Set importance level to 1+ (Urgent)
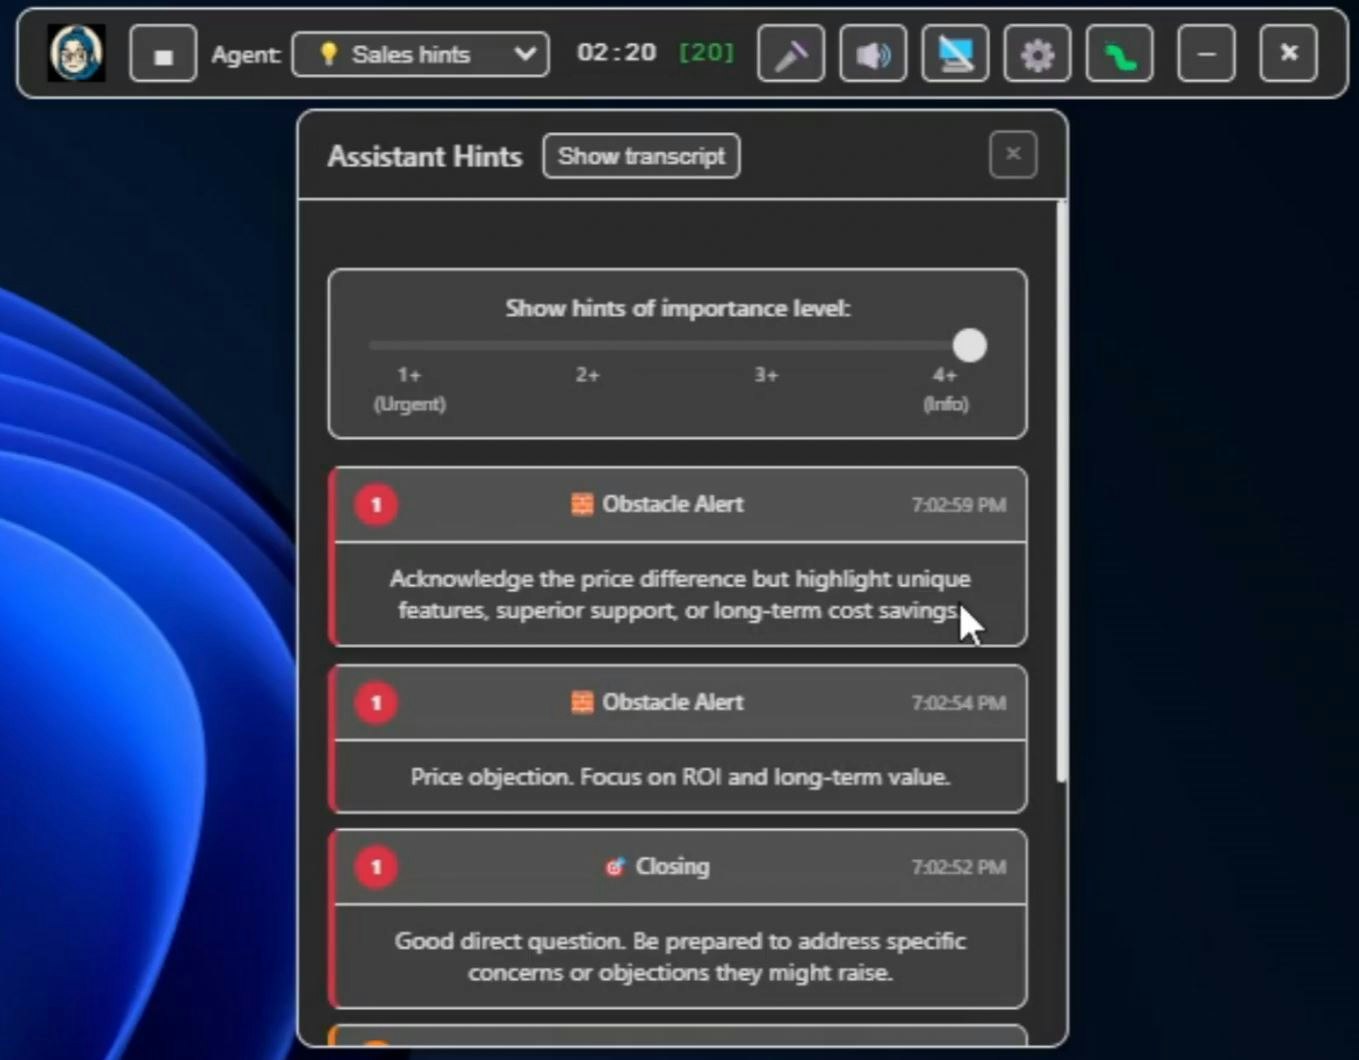The image size is (1359, 1060). coord(409,389)
